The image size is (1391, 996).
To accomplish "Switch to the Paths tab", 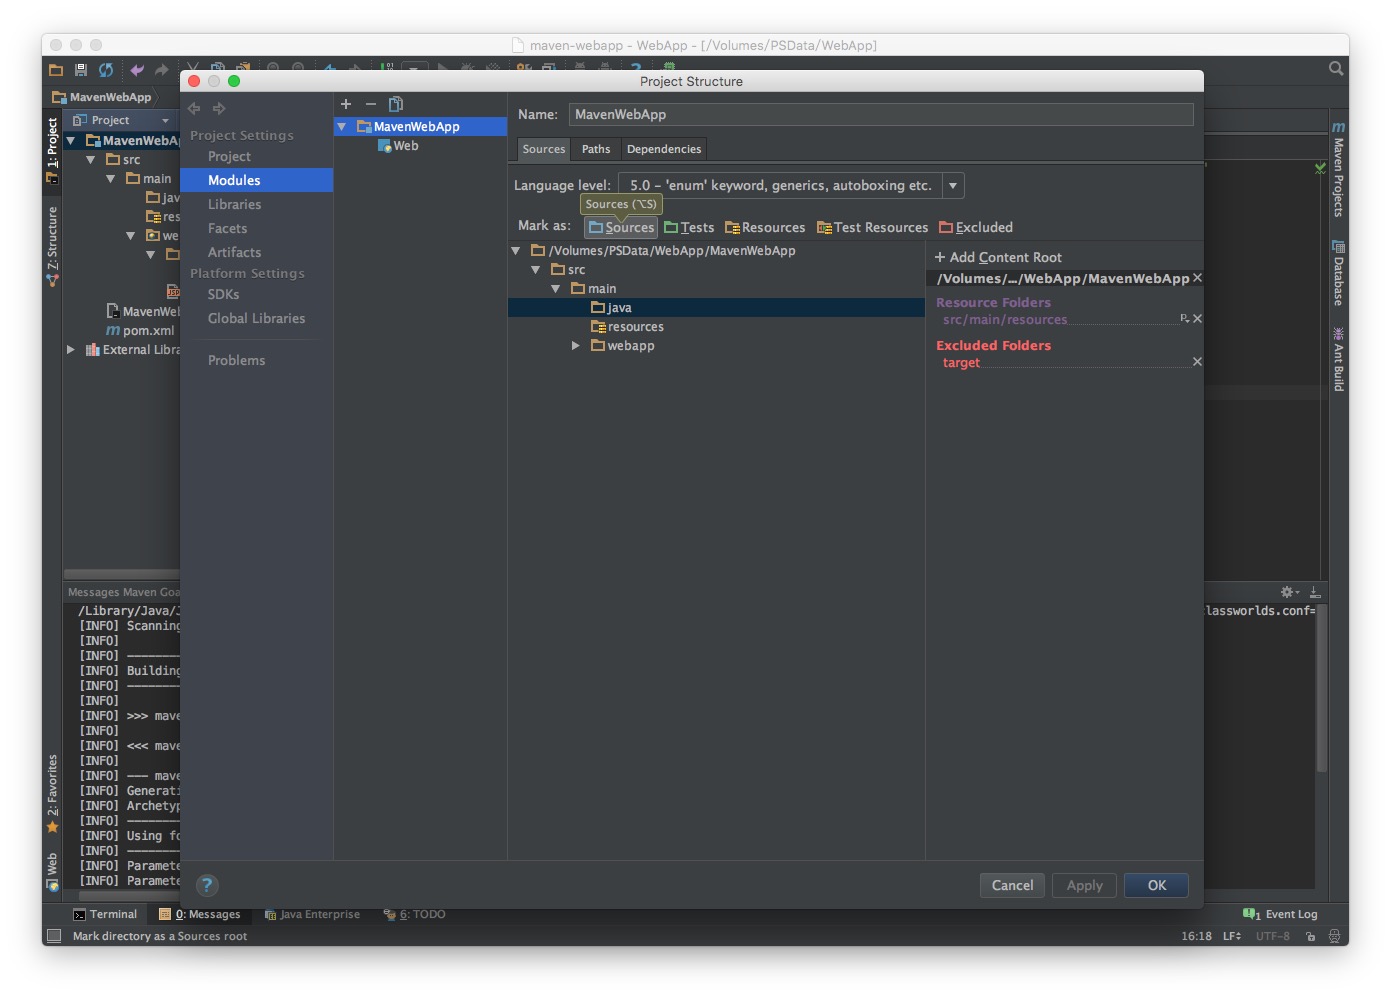I will point(596,149).
